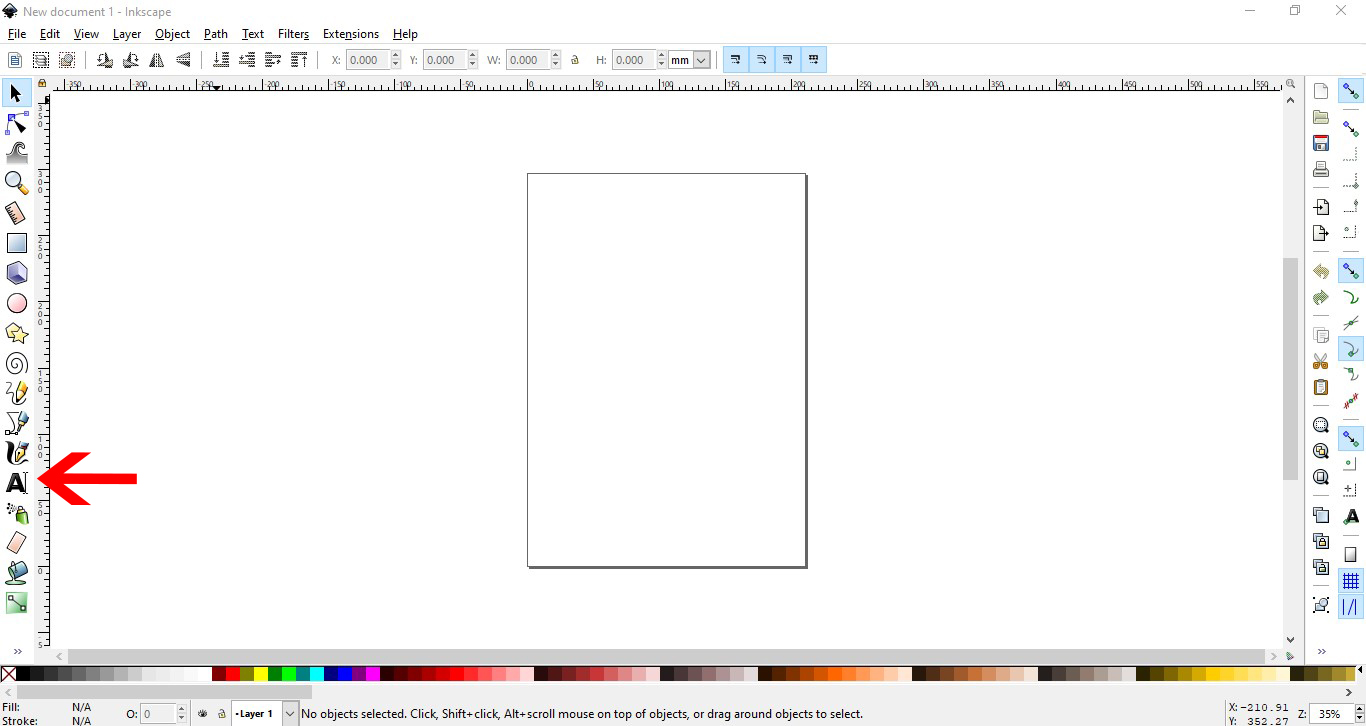Click the clipboard paste icon

pyautogui.click(x=1321, y=387)
